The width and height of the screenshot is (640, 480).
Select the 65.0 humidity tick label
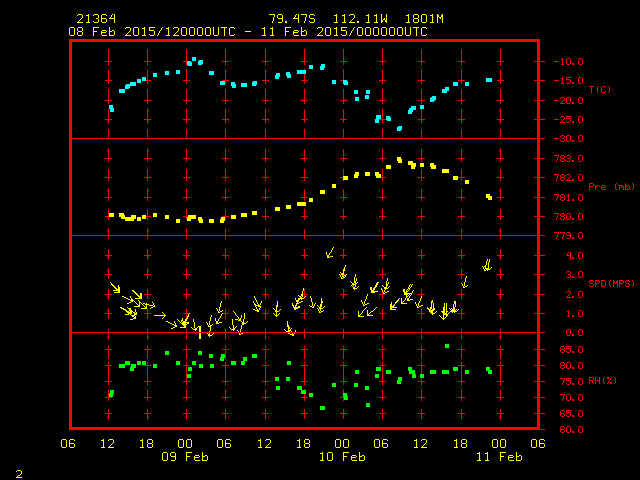click(571, 414)
